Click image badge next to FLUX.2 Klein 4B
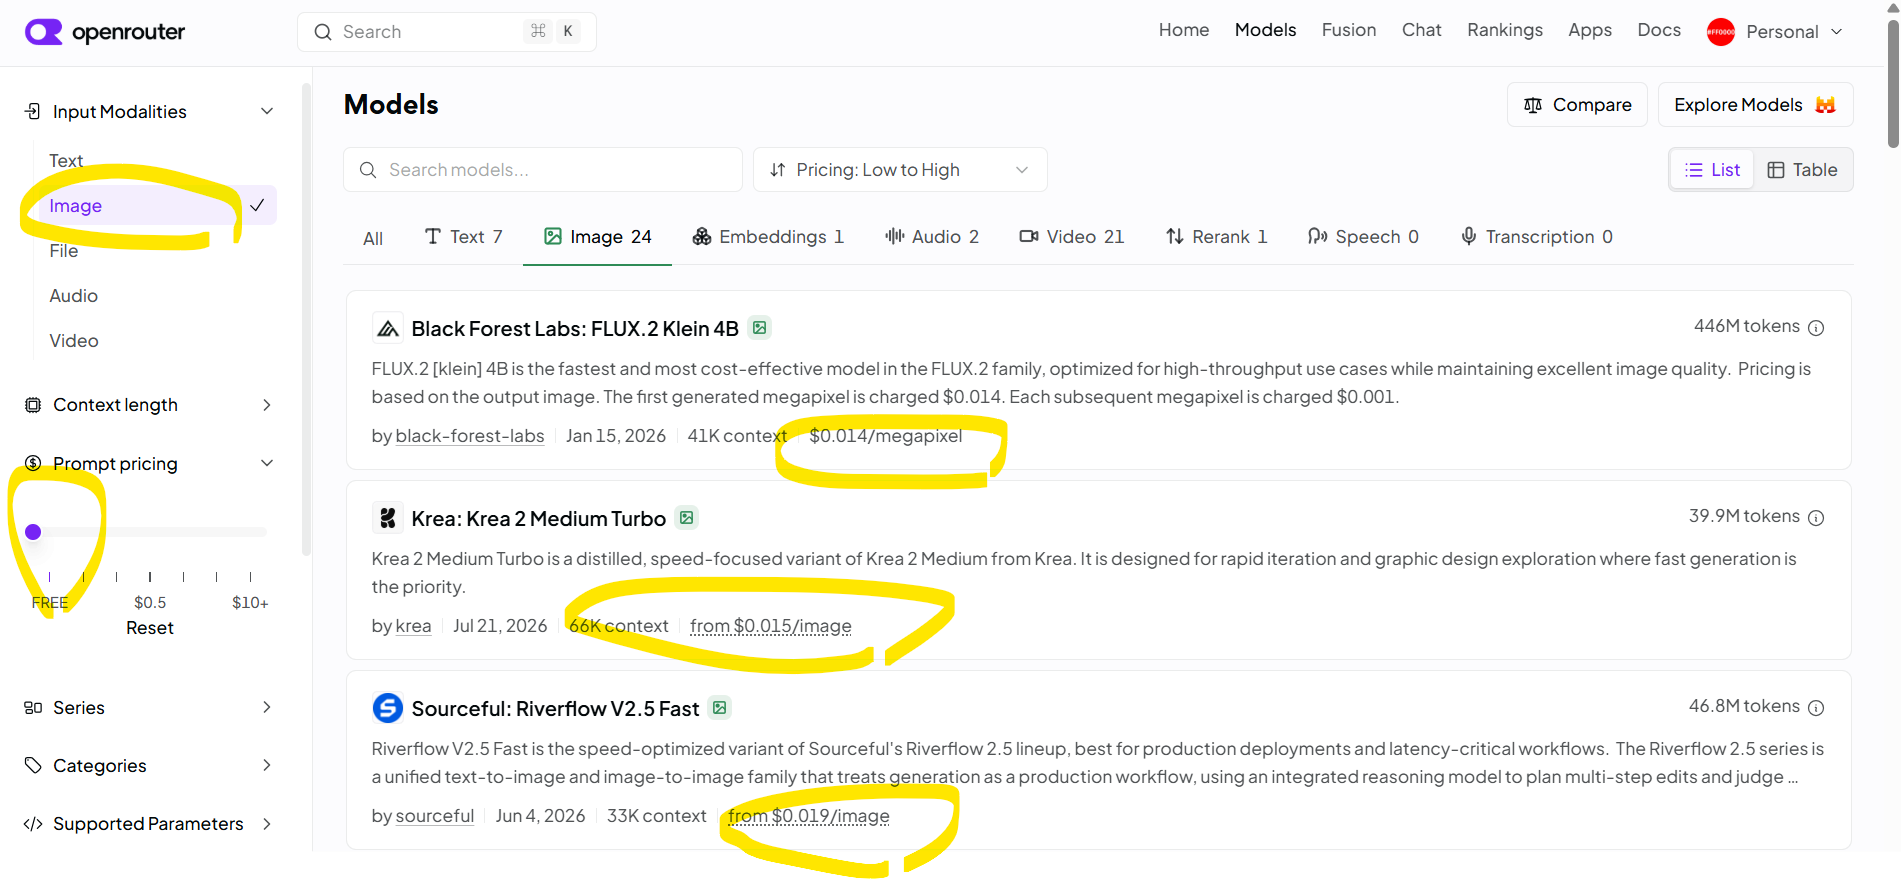The image size is (1901, 880). pyautogui.click(x=760, y=328)
